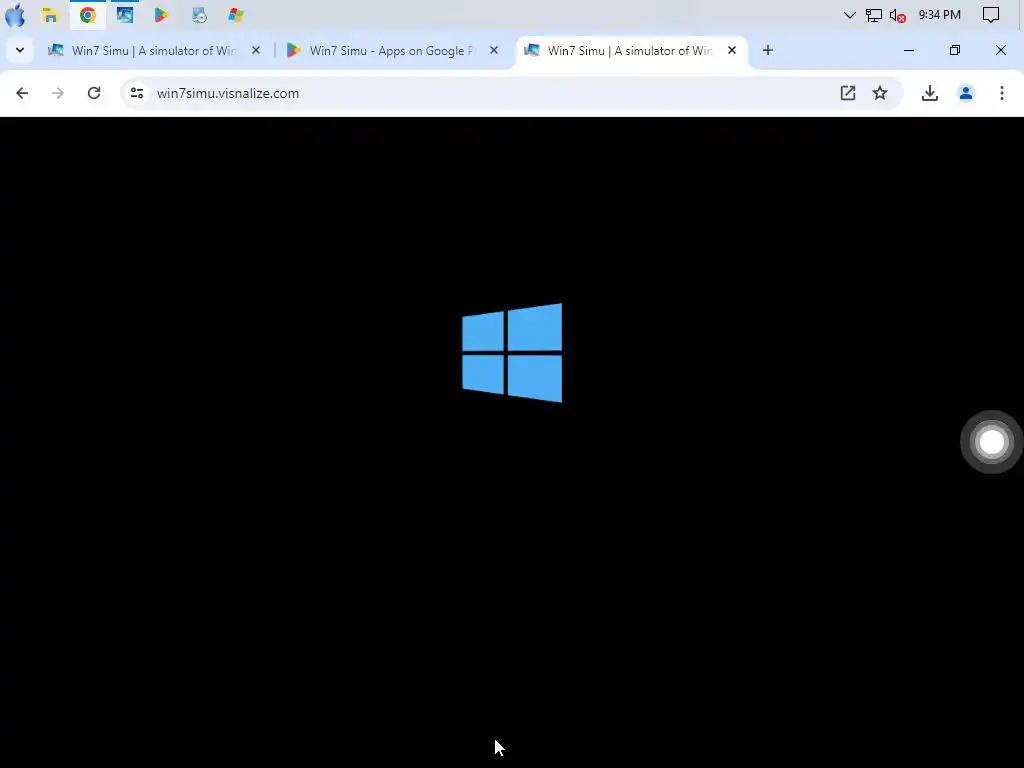This screenshot has height=768, width=1024.
Task: View site information for win7simu.visnalize.com
Action: coord(136,93)
